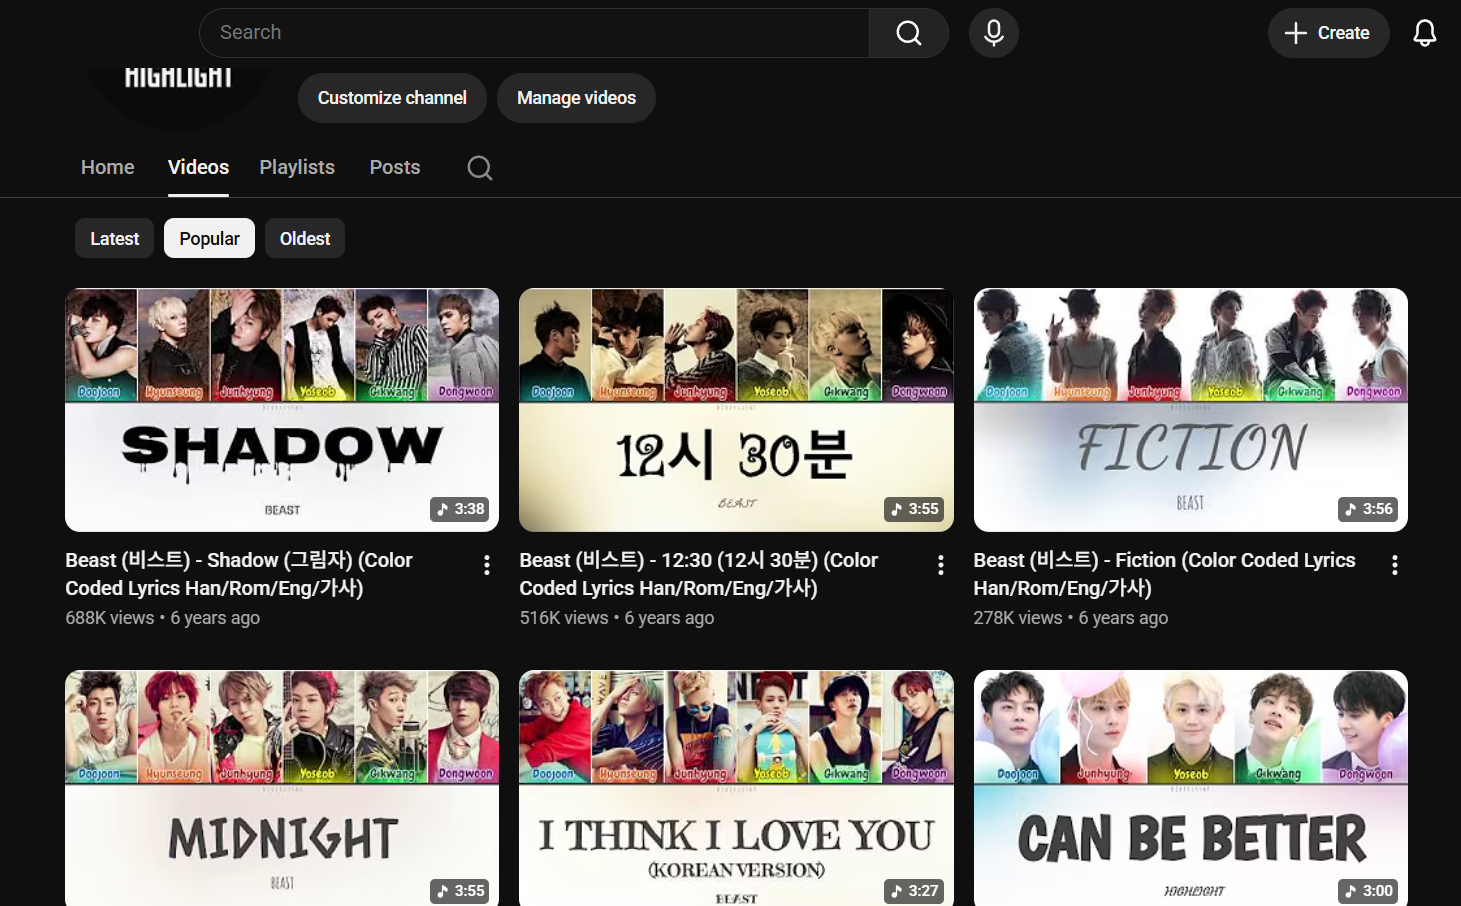This screenshot has width=1461, height=906.
Task: Open options menu for 12:30 video
Action: 941,565
